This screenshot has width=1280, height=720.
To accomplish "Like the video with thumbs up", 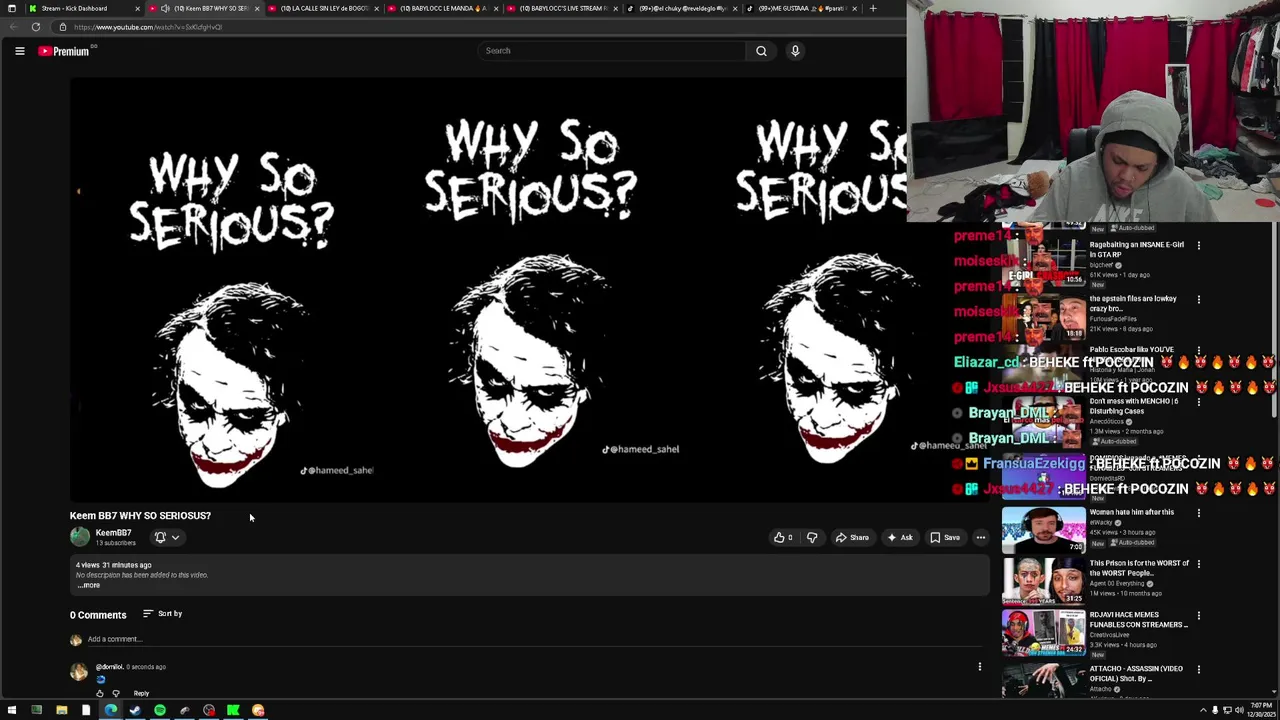I will (783, 538).
